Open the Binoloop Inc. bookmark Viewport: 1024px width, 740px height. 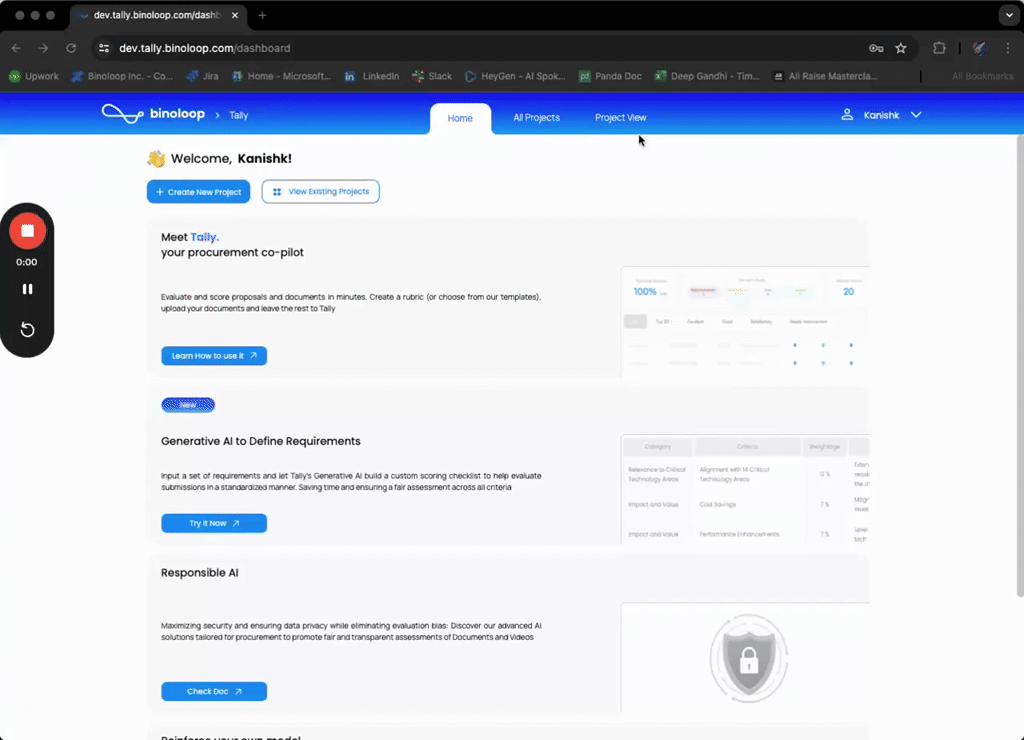122,76
